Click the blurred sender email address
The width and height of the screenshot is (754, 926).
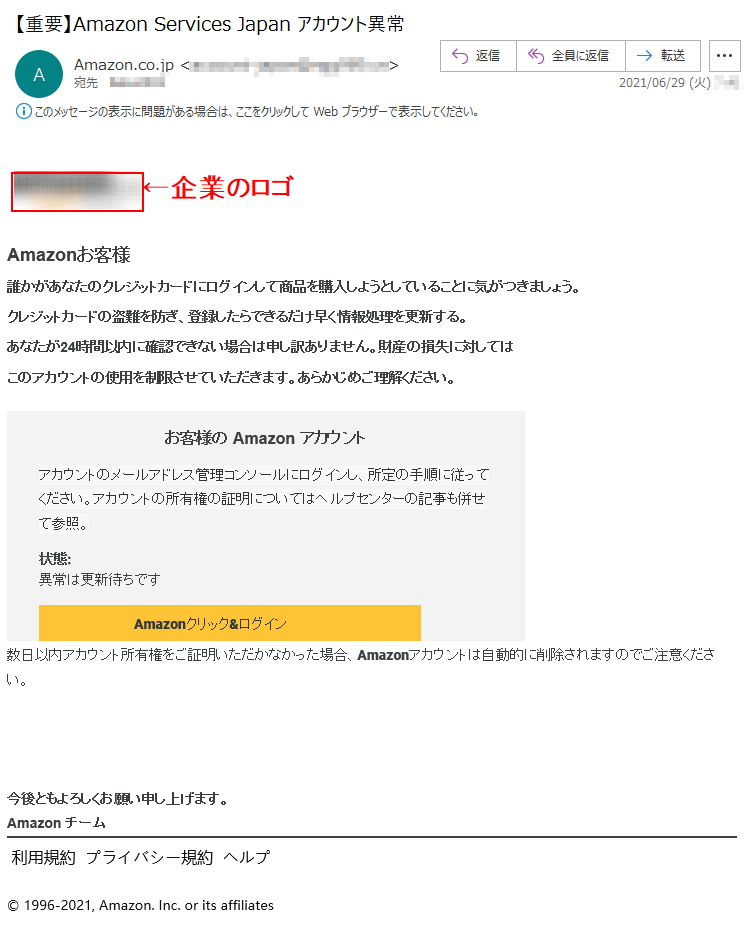pos(289,65)
